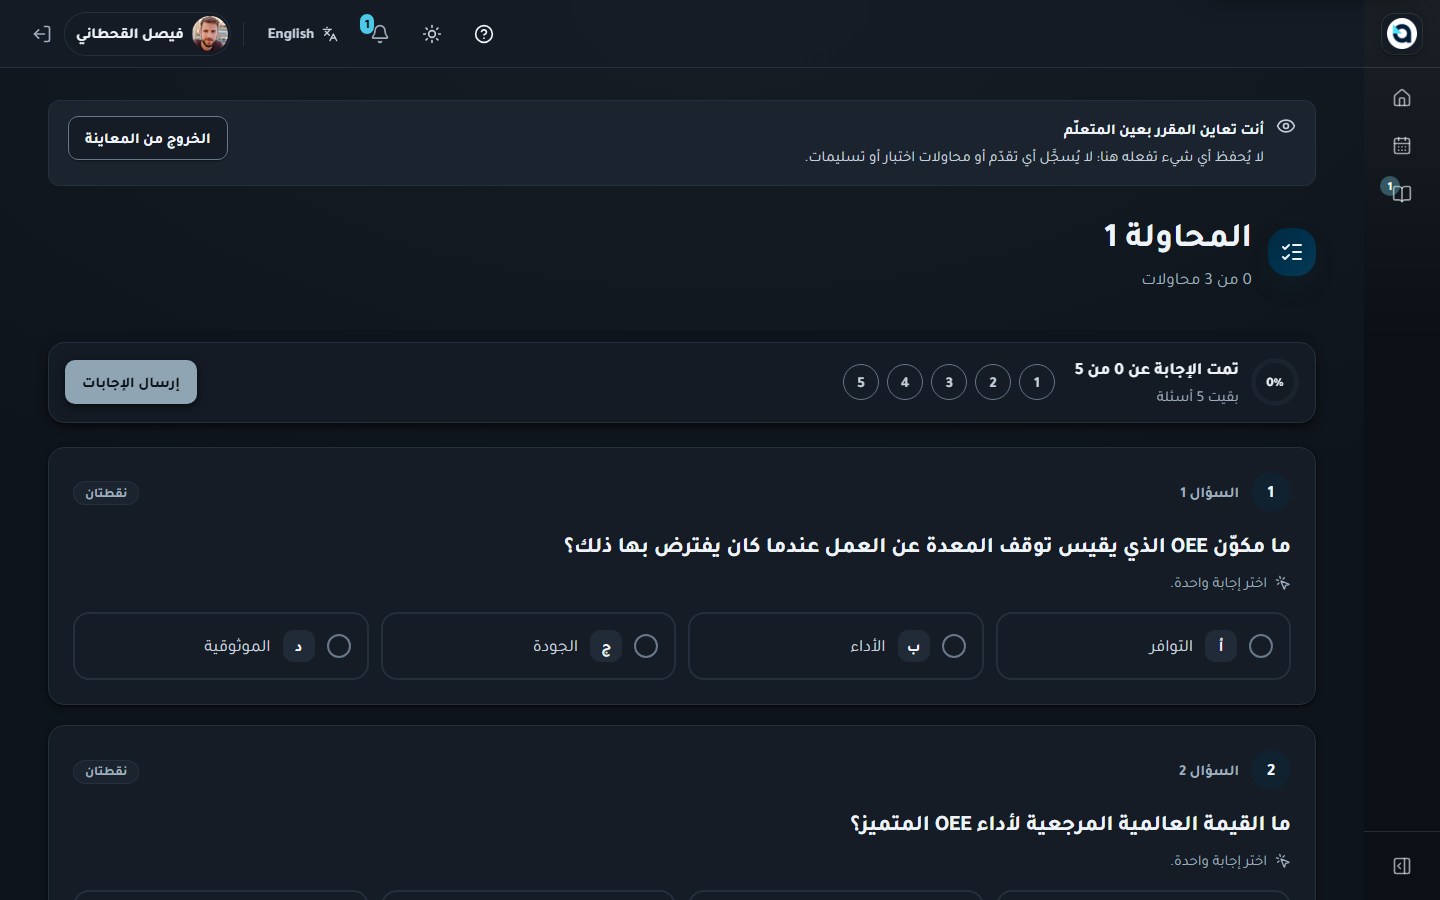Go to Home via sidebar house icon

pos(1402,98)
